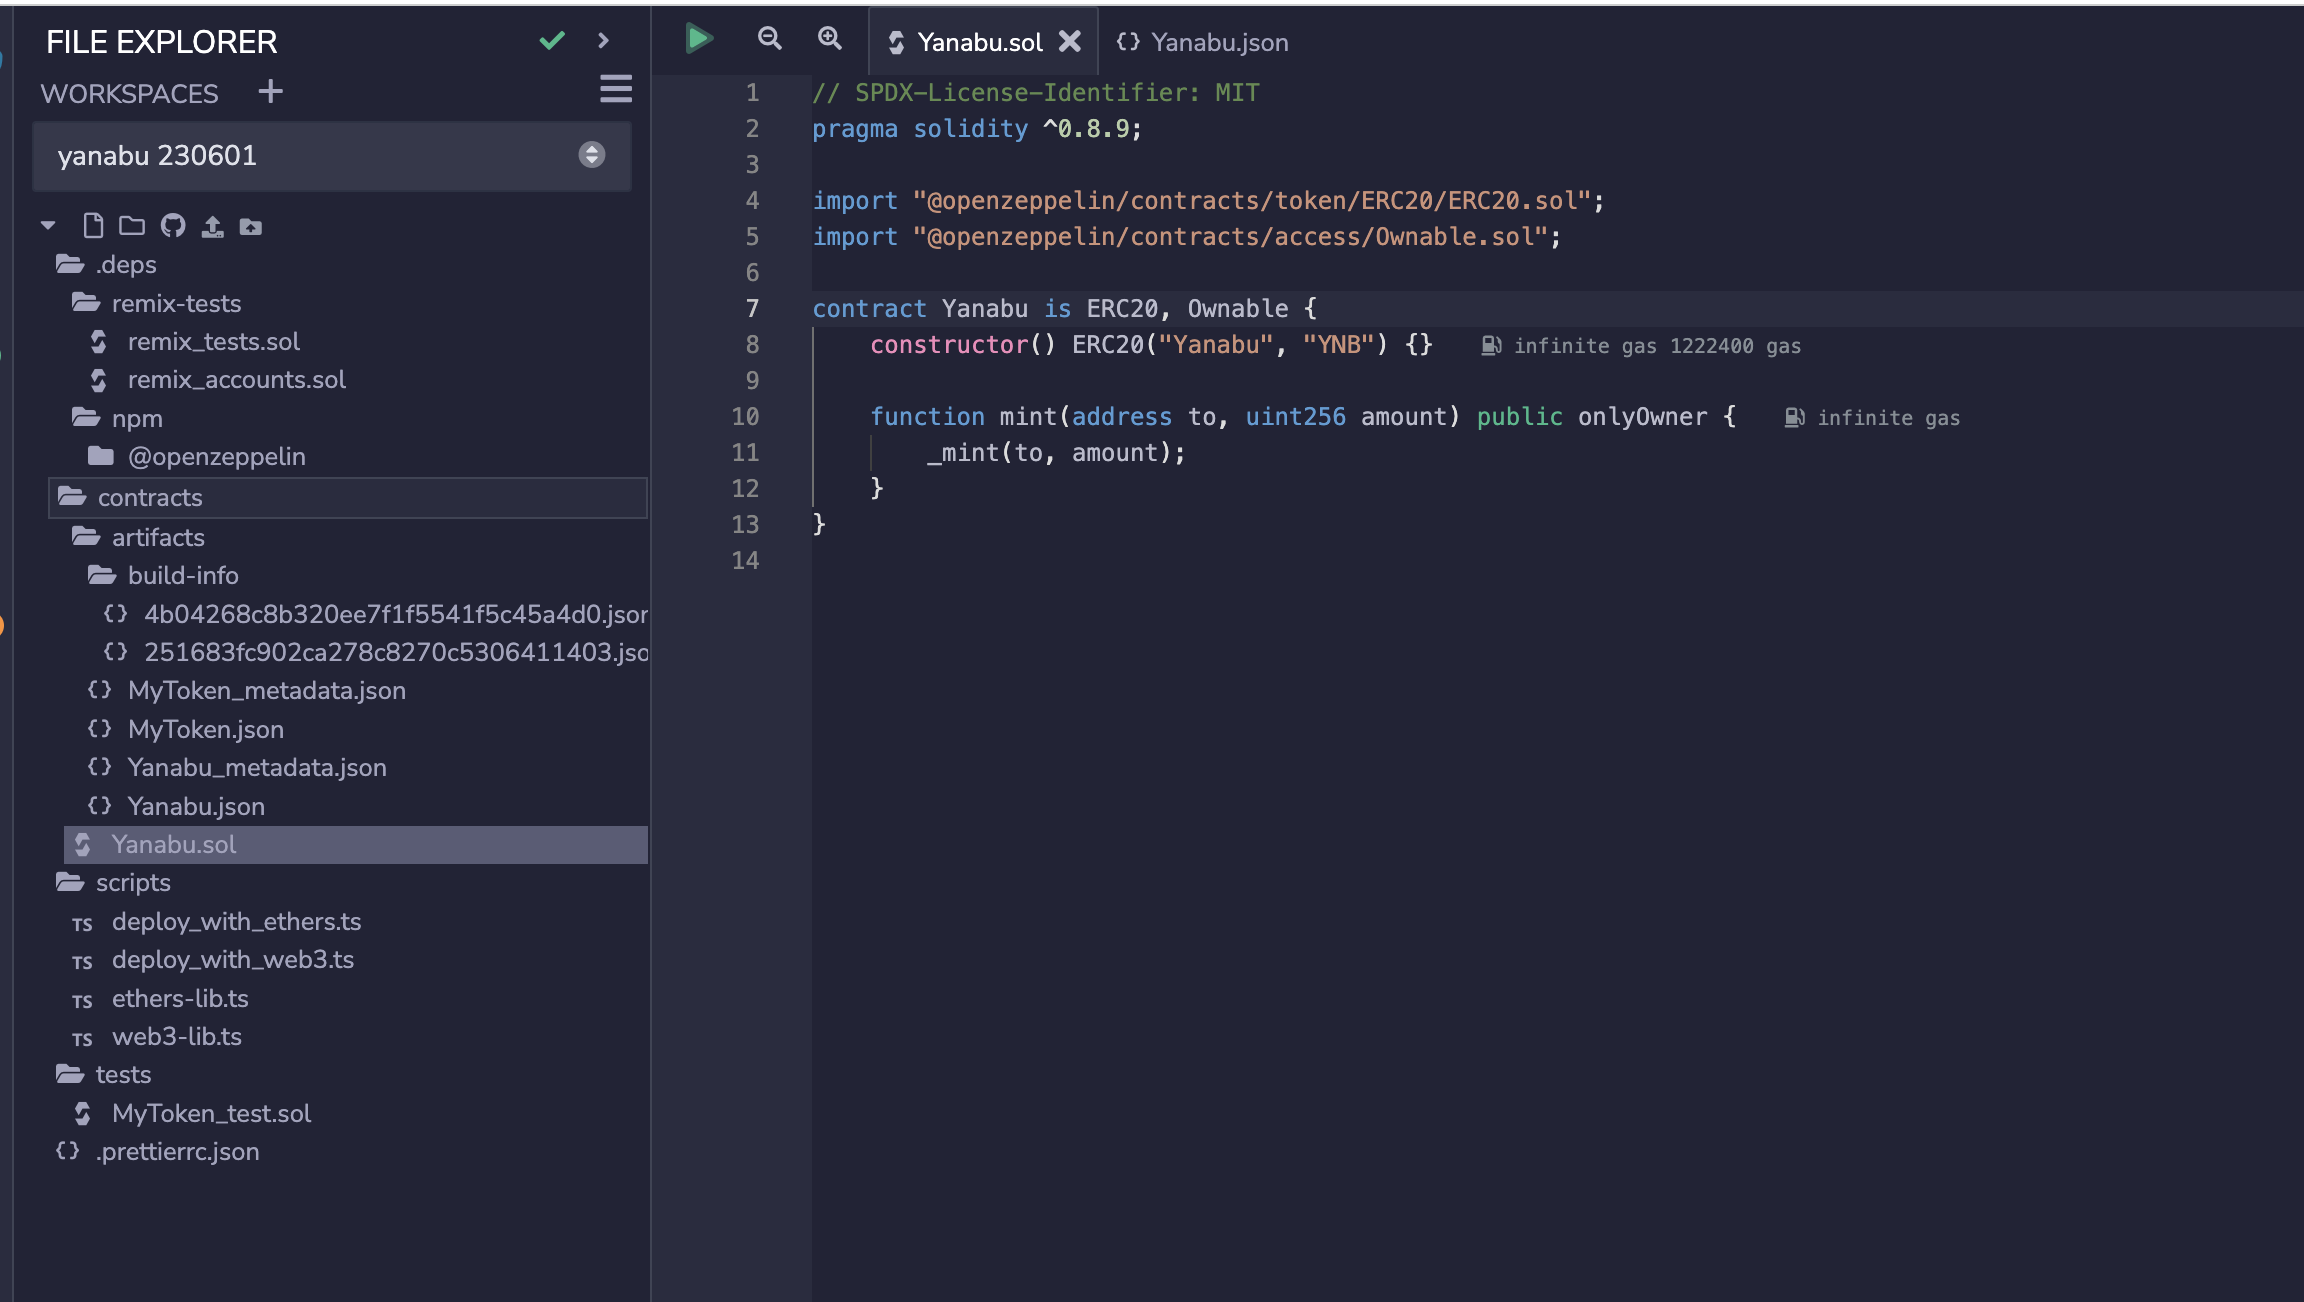Click the green checkmark in File Explorer header
2304x1302 pixels.
click(552, 41)
